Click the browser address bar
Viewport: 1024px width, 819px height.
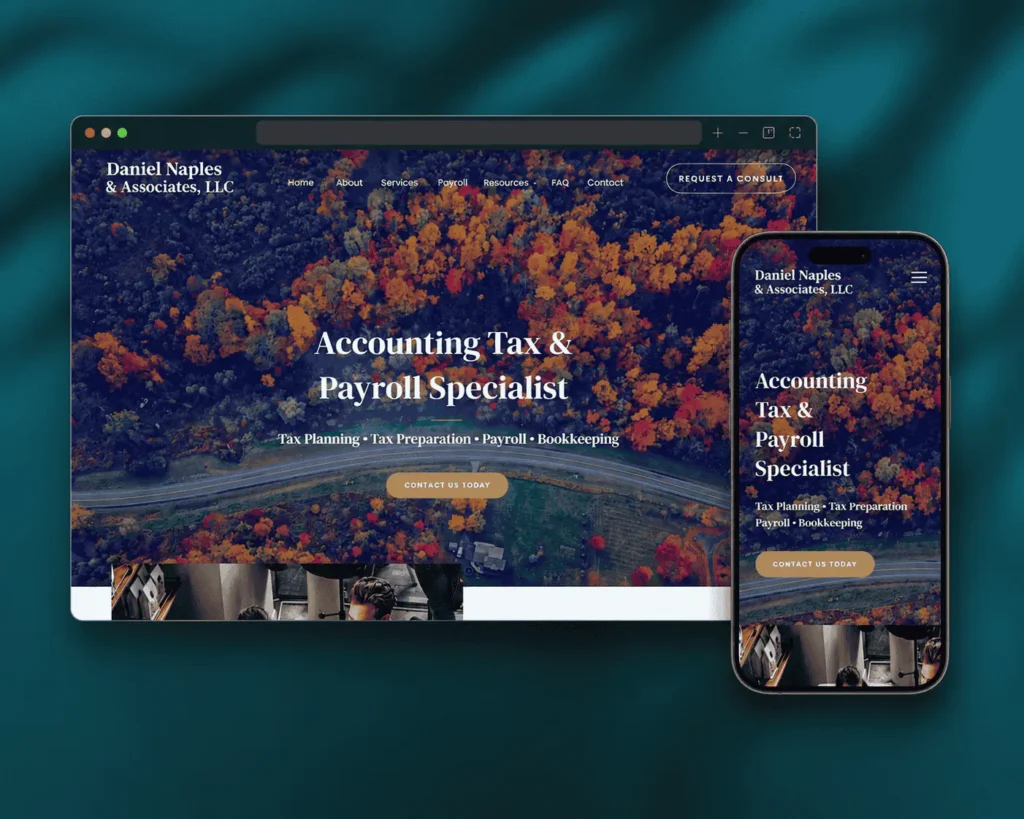click(x=479, y=133)
